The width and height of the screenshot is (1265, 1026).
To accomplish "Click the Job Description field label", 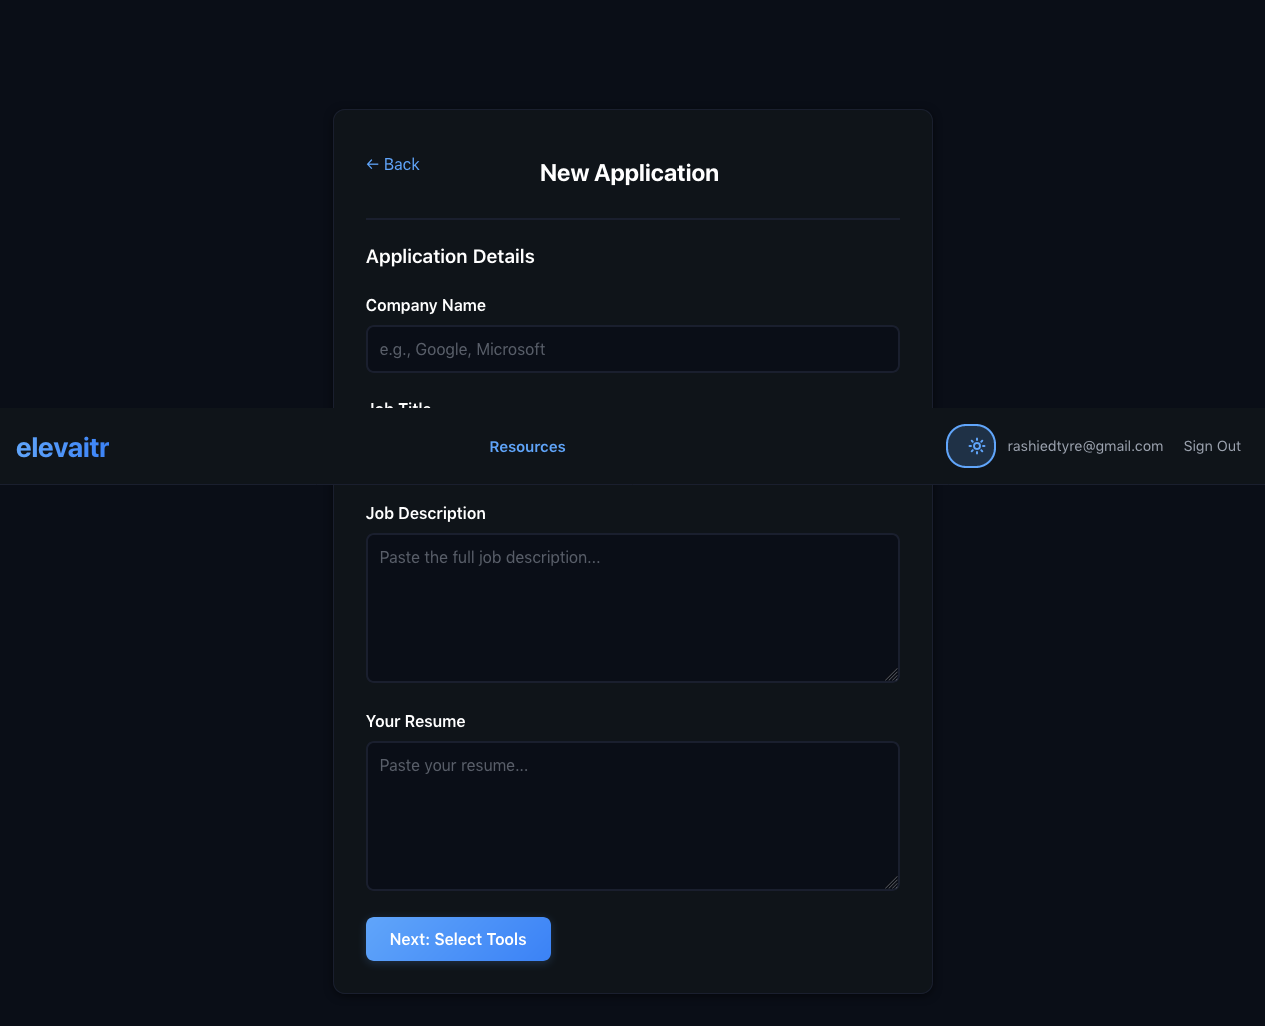I will [425, 513].
